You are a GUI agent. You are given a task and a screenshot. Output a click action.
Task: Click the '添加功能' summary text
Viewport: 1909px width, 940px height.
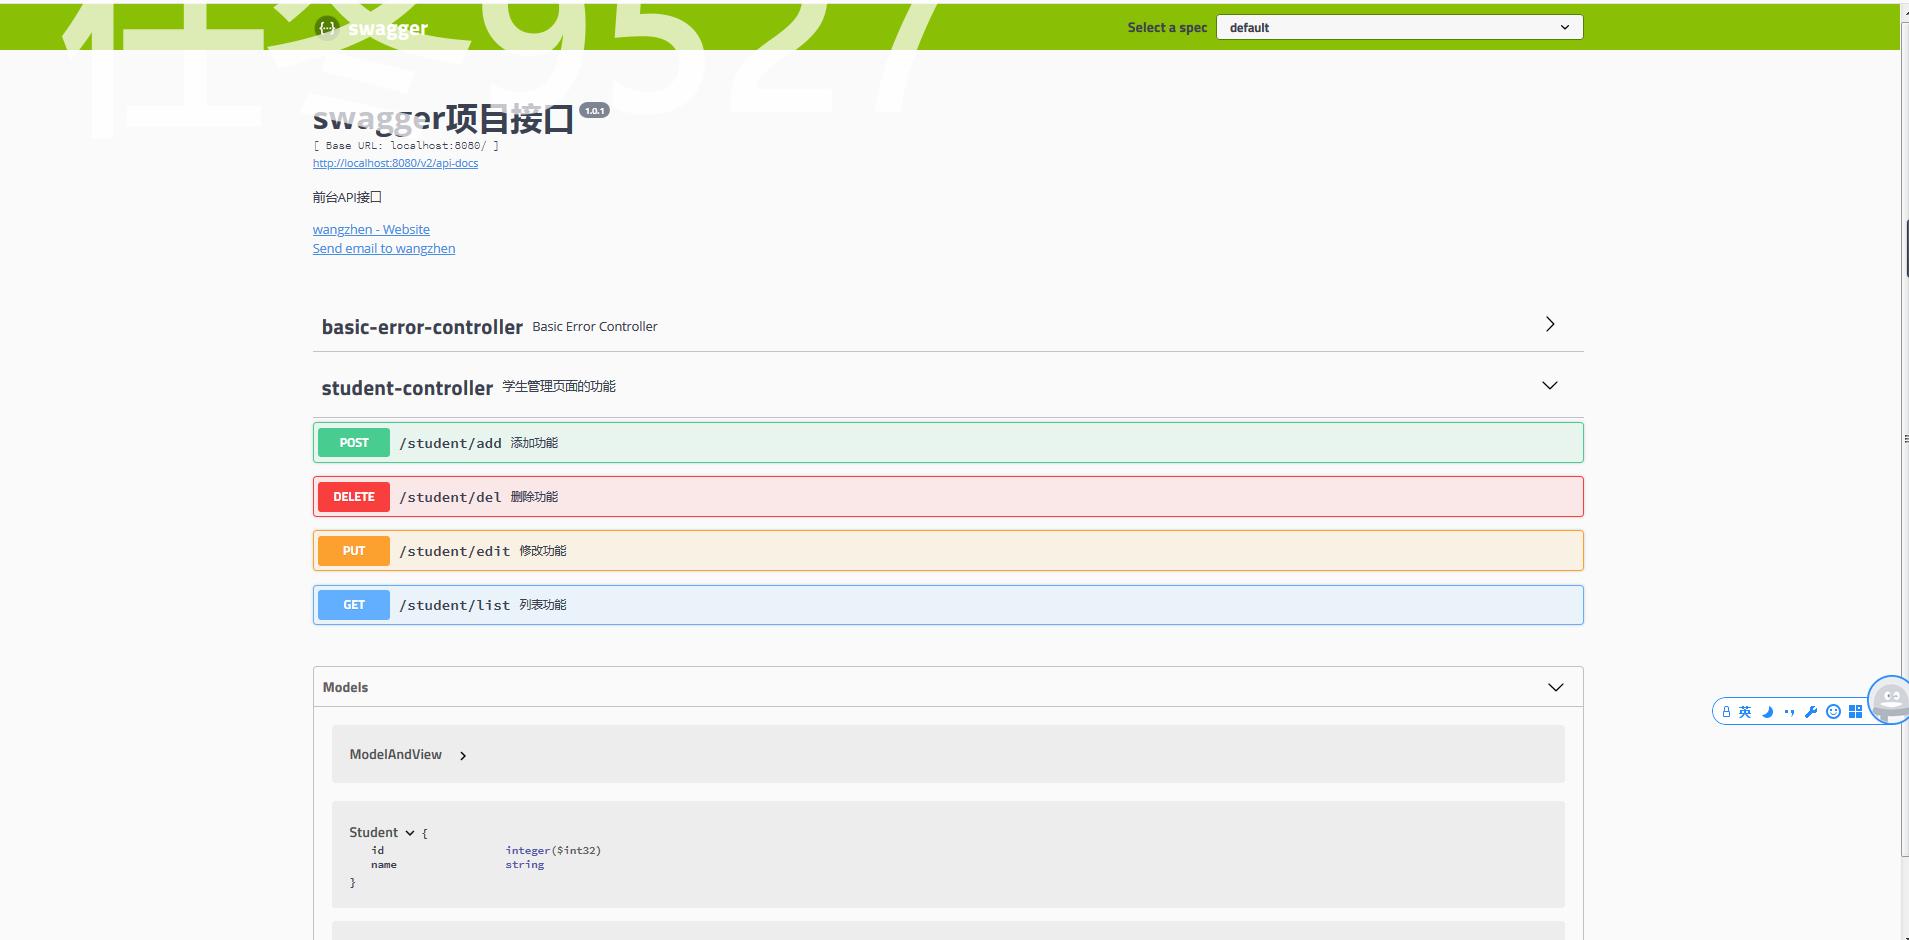click(x=534, y=443)
